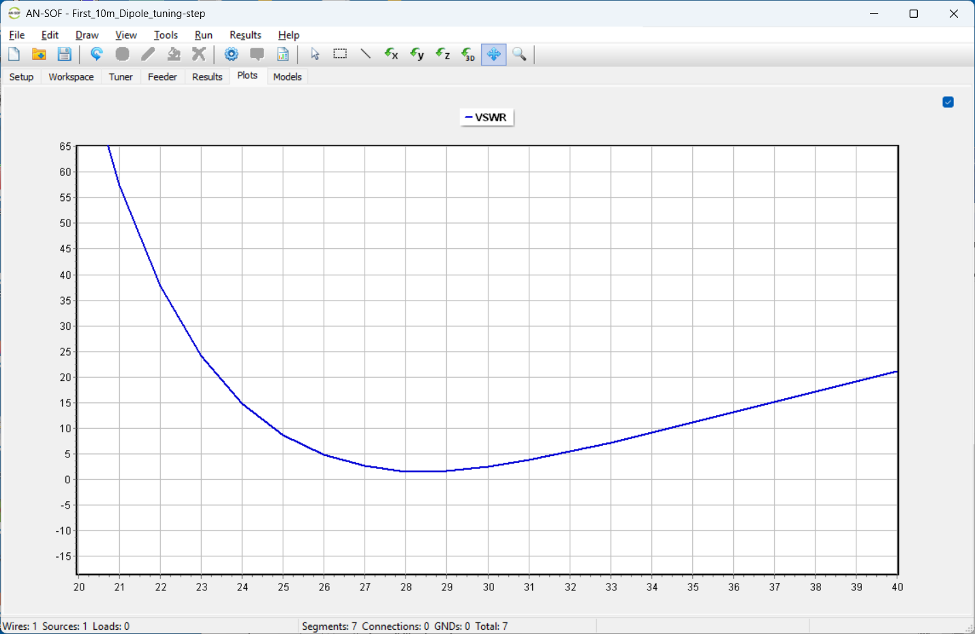Open the report chart document icon

(282, 54)
